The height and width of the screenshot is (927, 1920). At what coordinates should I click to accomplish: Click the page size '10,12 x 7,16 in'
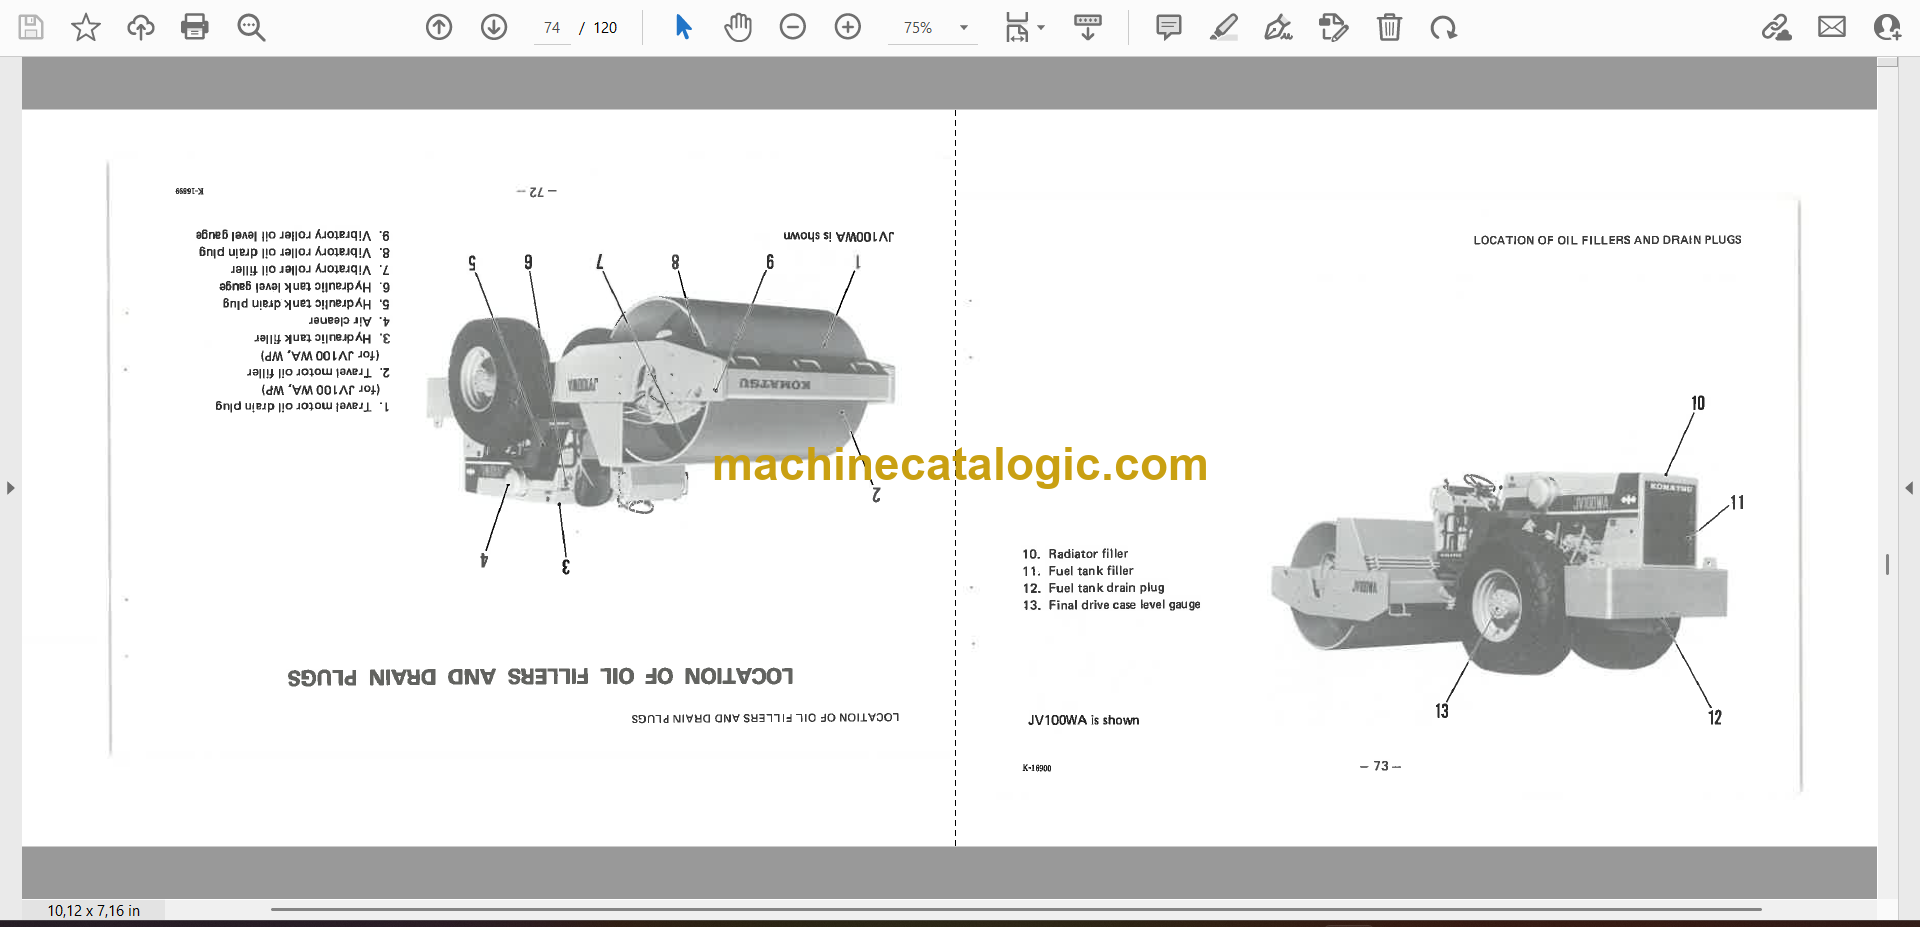click(94, 910)
